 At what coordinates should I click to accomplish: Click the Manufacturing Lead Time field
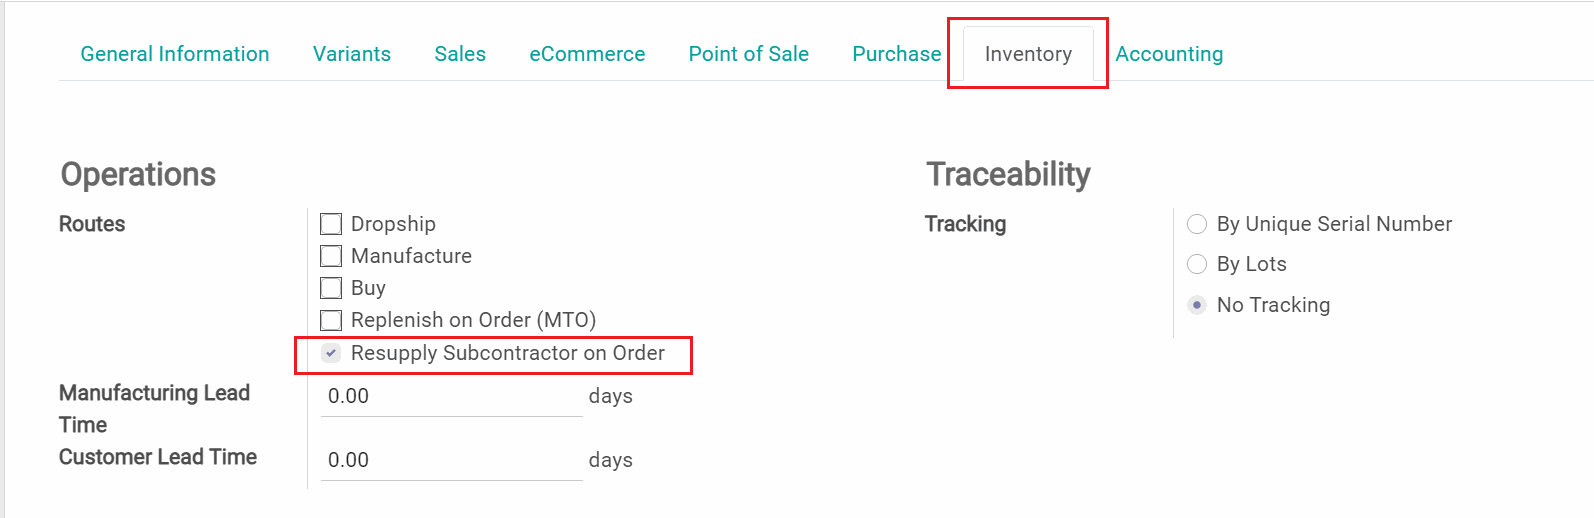pos(451,396)
